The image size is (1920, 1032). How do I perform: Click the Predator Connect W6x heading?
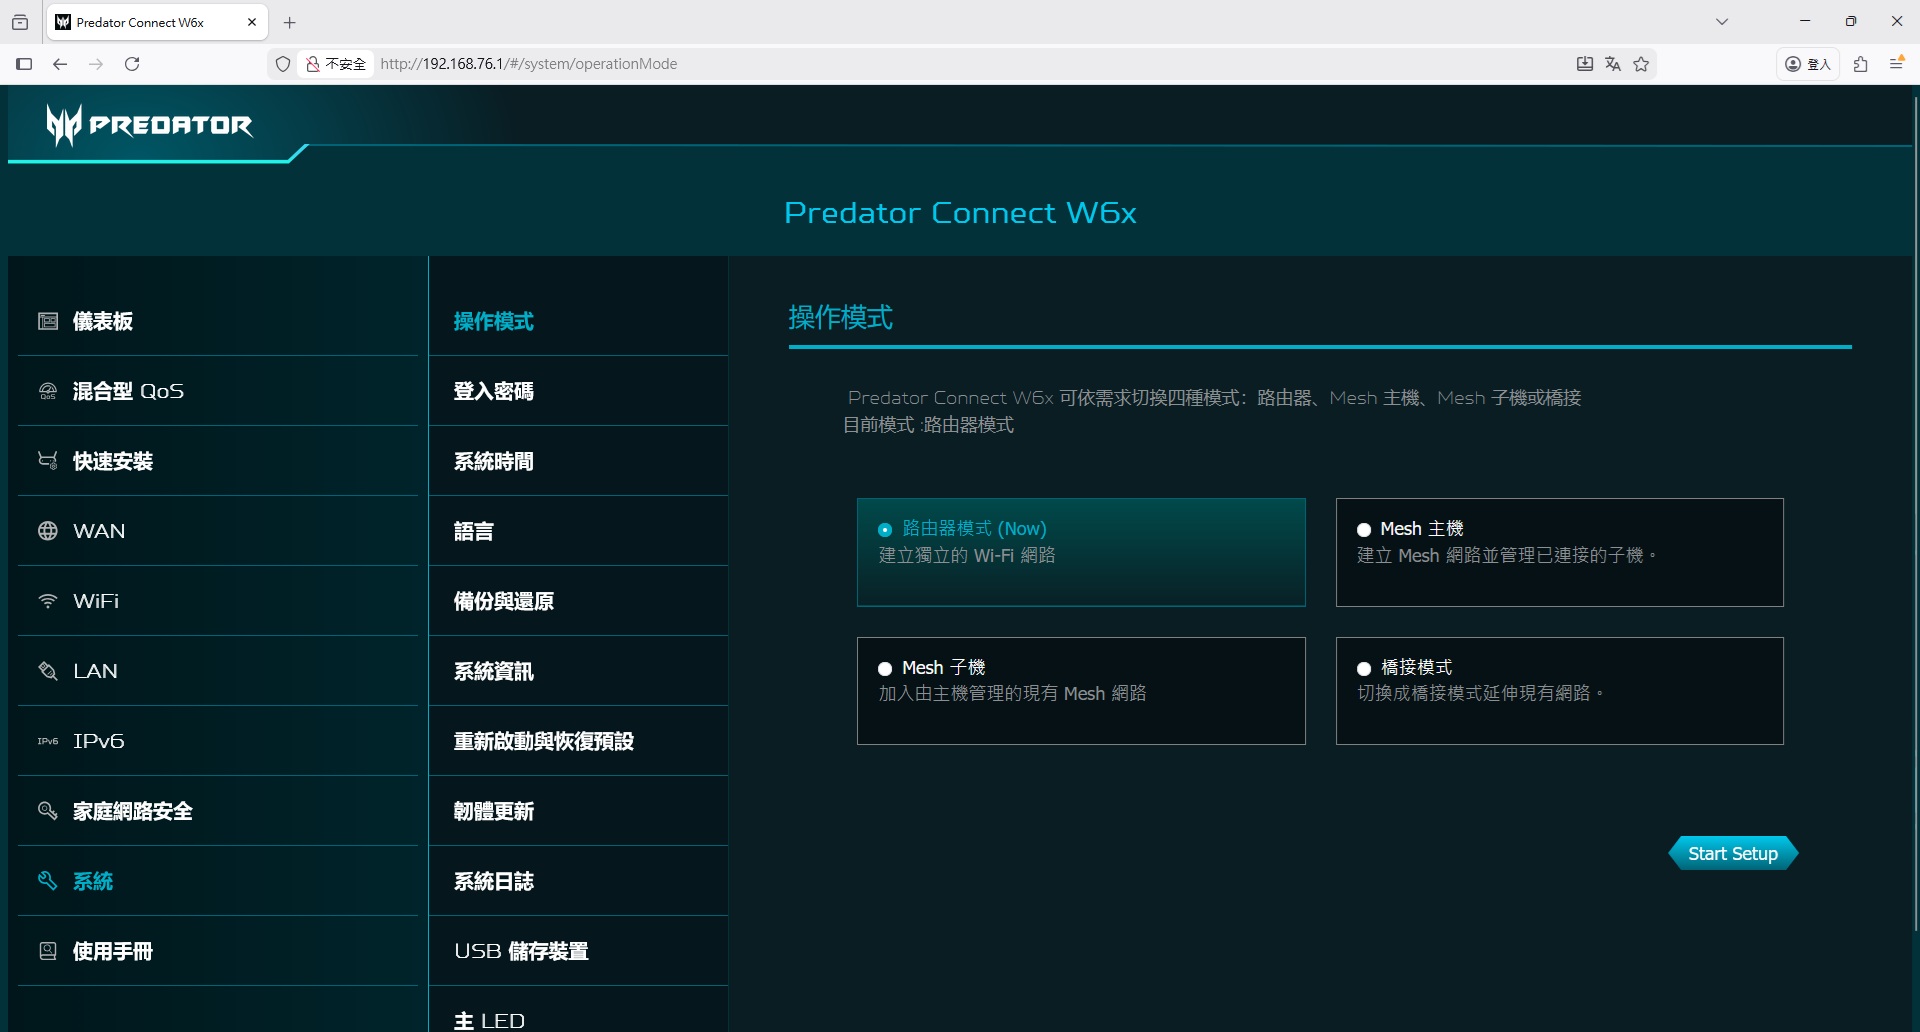tap(960, 213)
